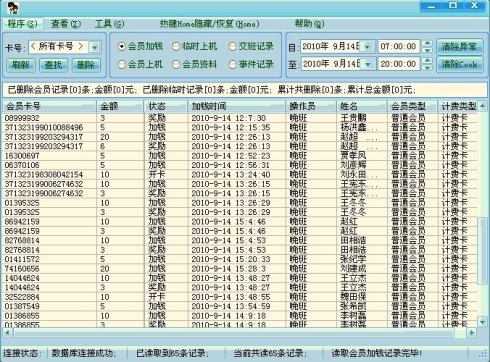Grab the window resize grip corner

[x=483, y=354]
